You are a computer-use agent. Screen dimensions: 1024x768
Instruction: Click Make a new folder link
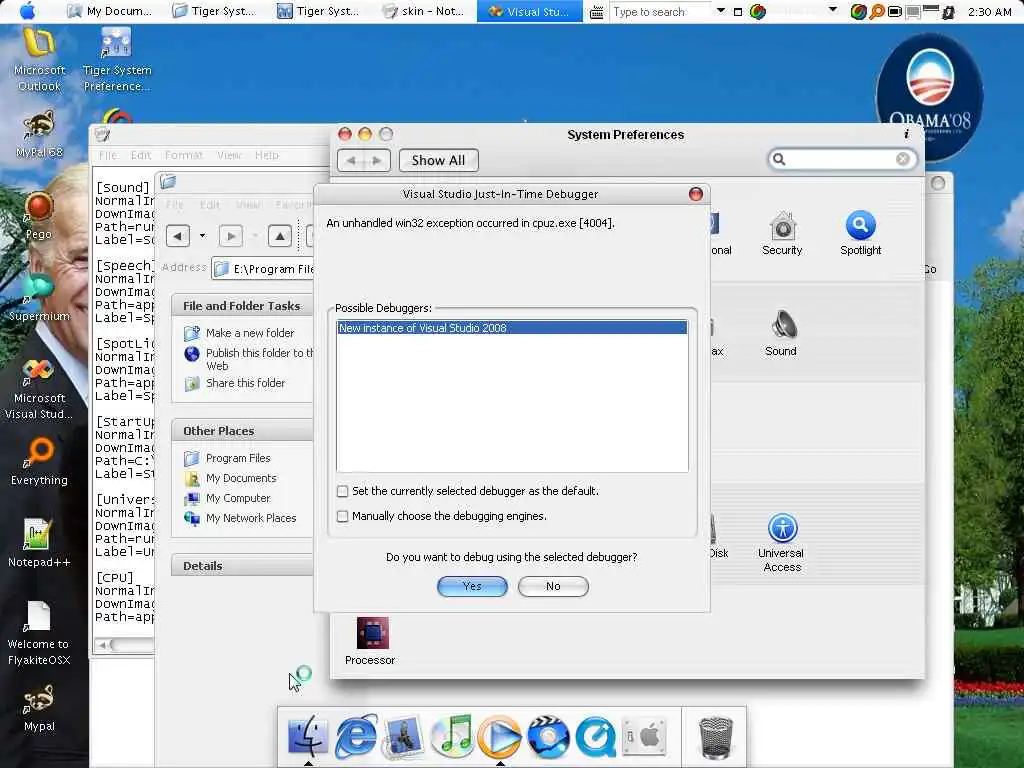click(x=250, y=333)
